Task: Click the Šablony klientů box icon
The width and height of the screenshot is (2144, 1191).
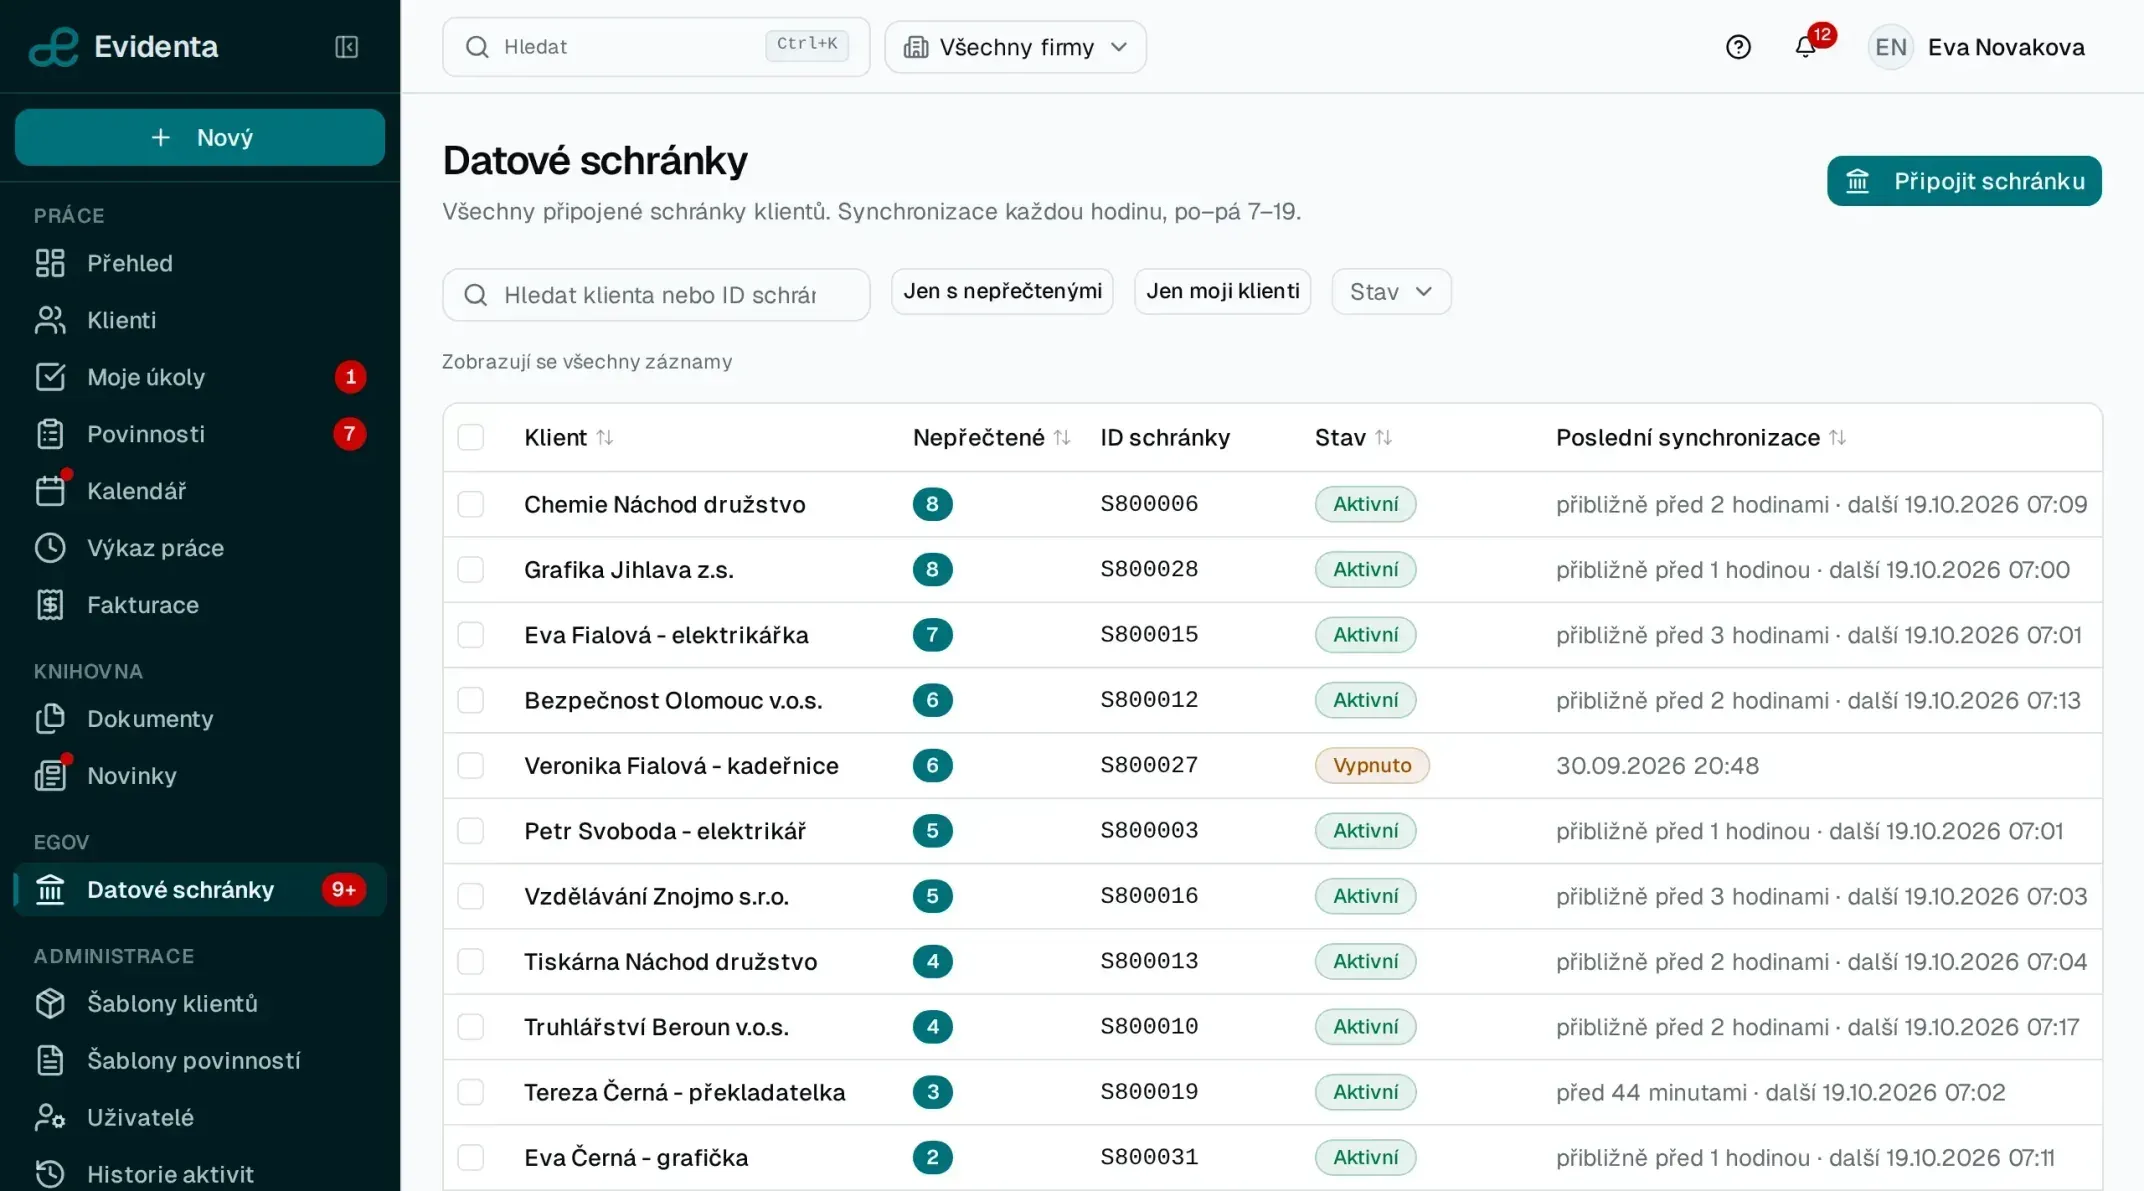Action: 50,1003
